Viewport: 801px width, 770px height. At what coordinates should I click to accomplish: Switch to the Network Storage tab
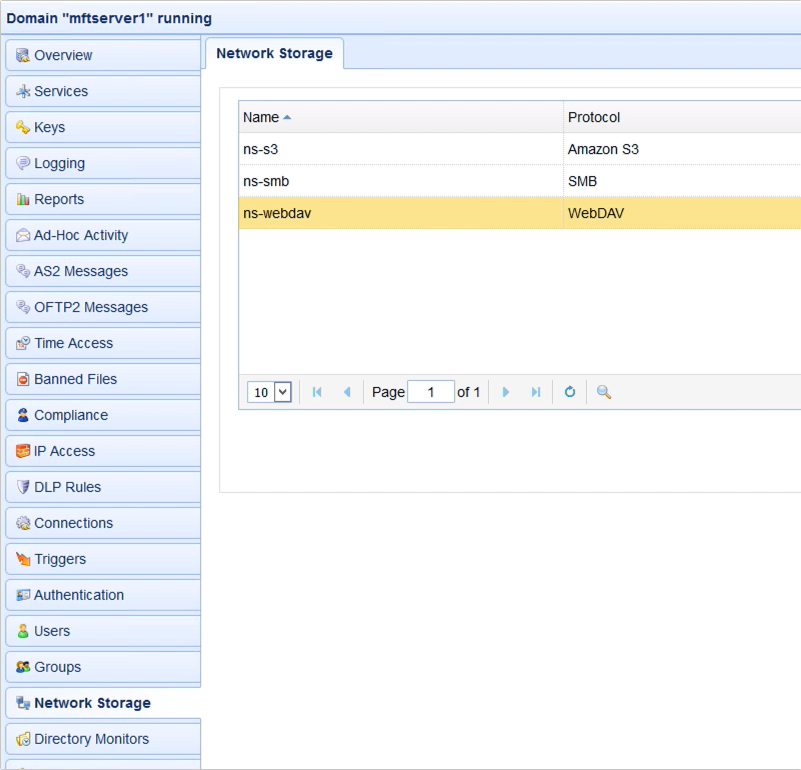(273, 54)
